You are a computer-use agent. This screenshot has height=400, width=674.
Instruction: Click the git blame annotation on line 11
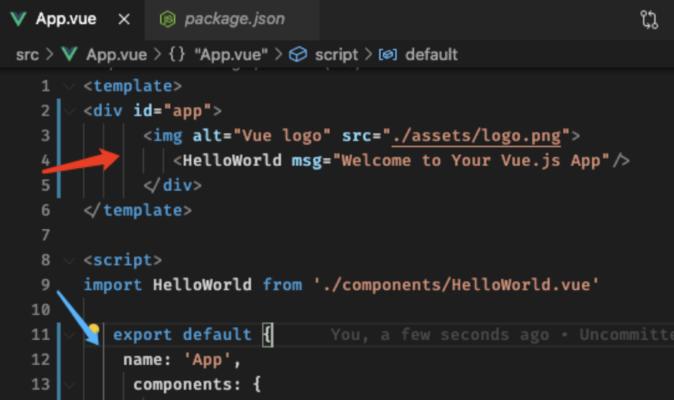tap(502, 335)
